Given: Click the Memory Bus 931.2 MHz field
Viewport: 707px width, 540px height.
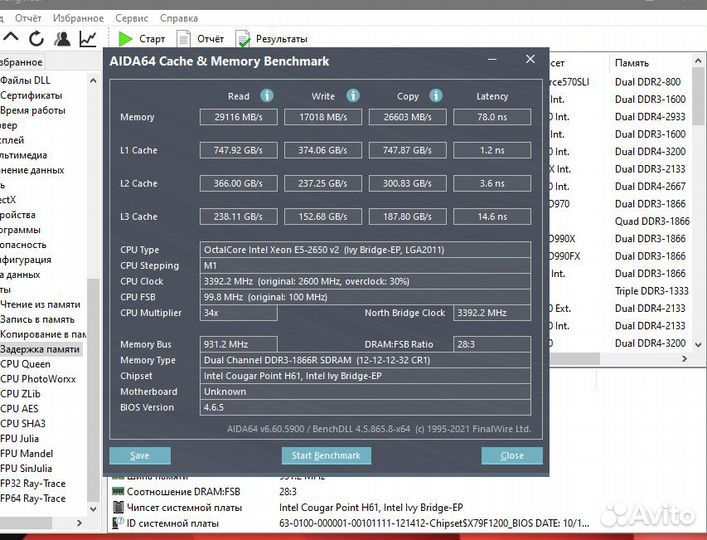Looking at the screenshot, I should point(239,344).
